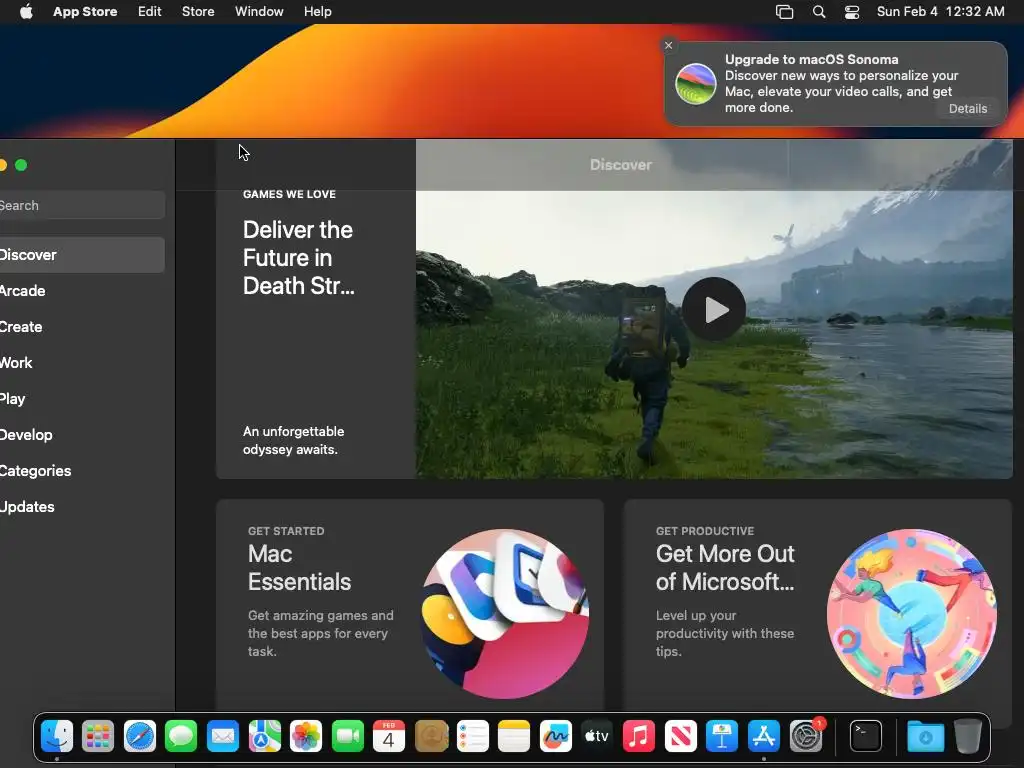
Task: Open Mail app in Dock
Action: pos(223,737)
